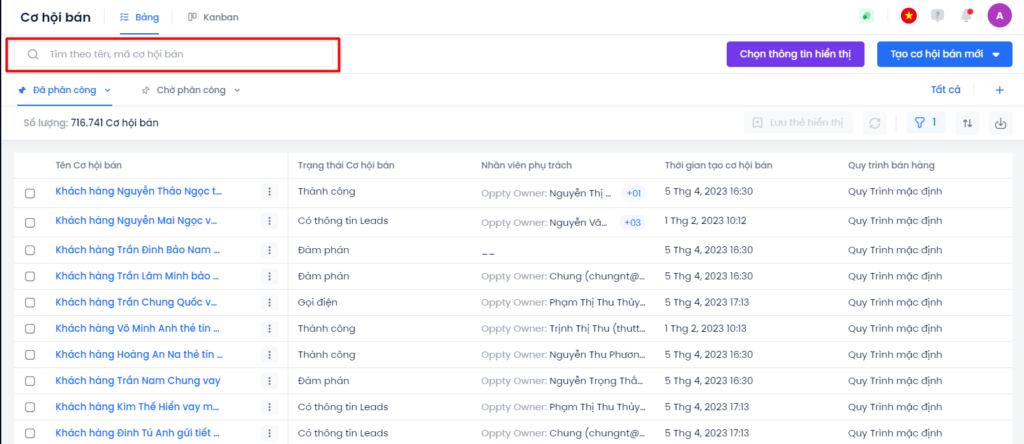Add a new tab with plus icon
This screenshot has width=1024, height=444.
tap(999, 90)
